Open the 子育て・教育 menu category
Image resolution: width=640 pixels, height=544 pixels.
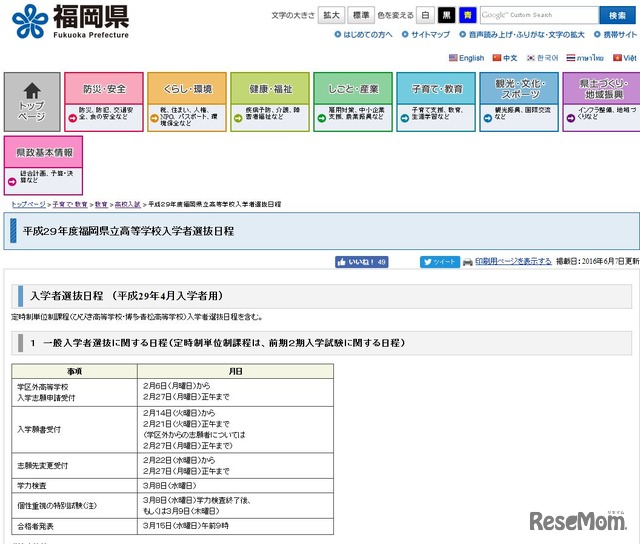[x=436, y=89]
